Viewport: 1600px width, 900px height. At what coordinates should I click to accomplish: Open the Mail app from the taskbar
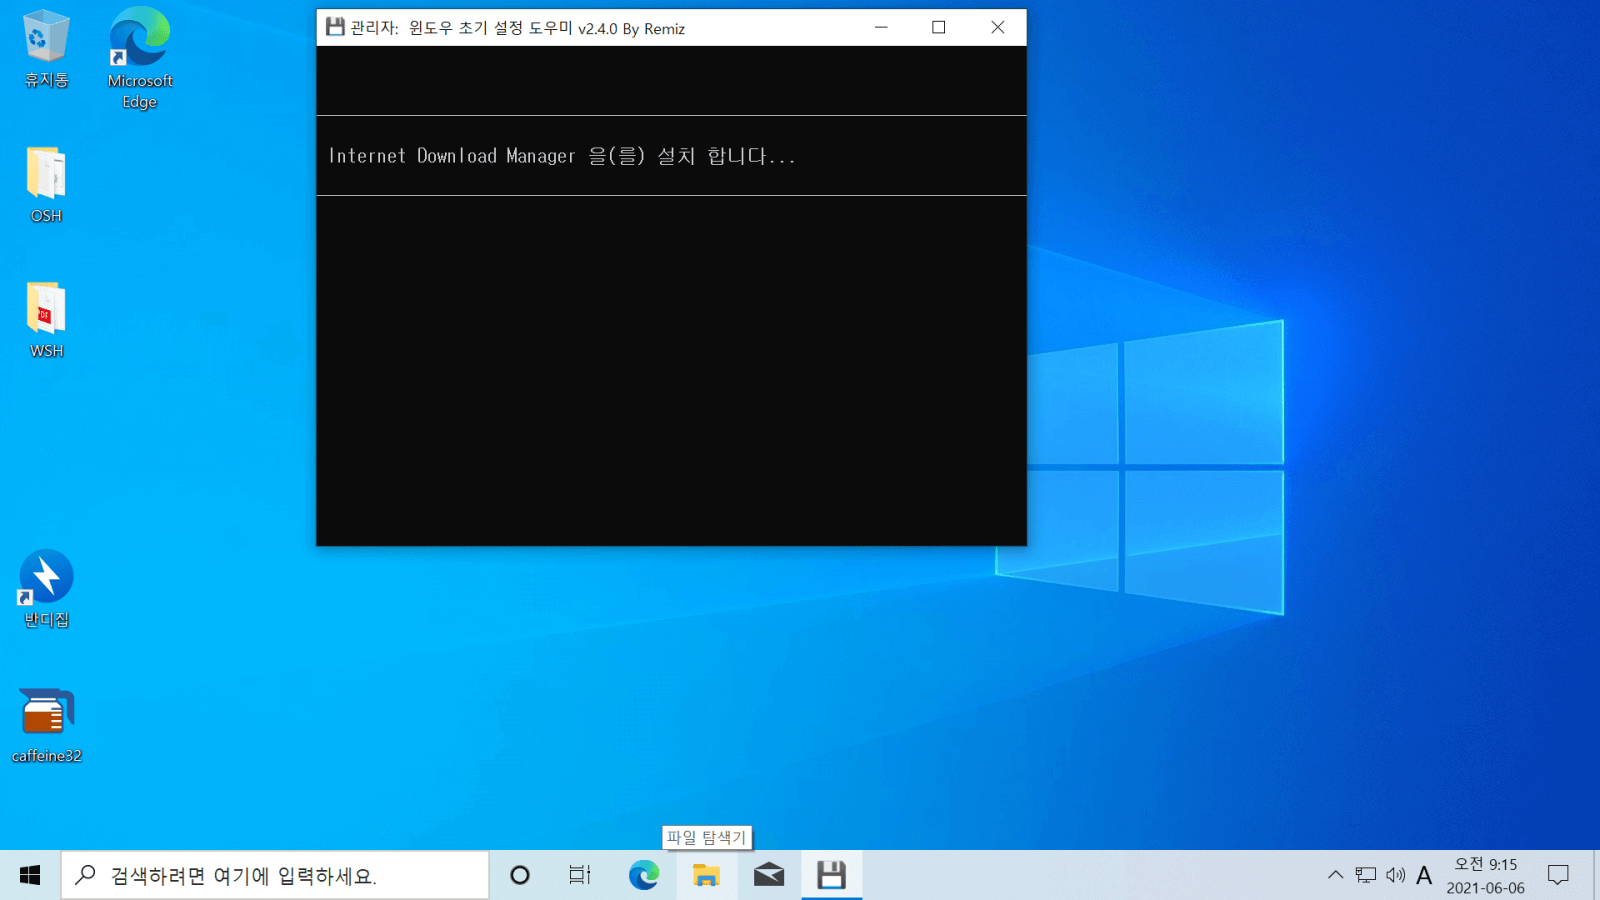point(769,875)
